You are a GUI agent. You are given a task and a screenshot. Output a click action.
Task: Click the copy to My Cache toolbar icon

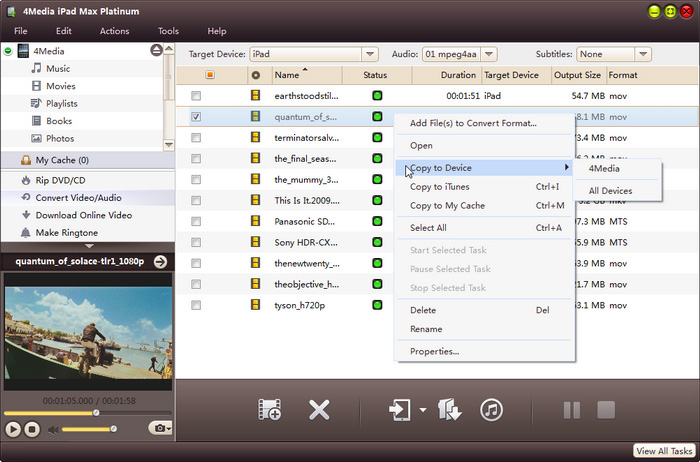[449, 409]
